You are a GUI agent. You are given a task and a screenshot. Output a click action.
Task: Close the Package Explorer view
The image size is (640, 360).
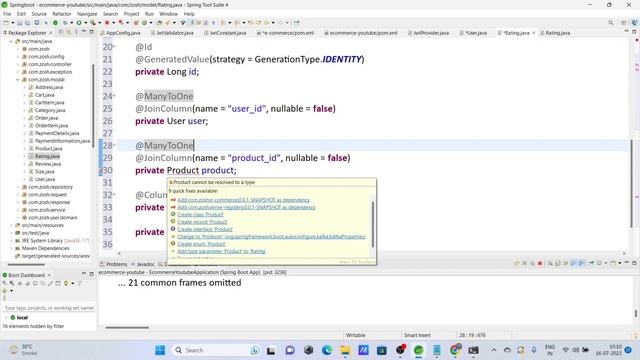click(51, 33)
